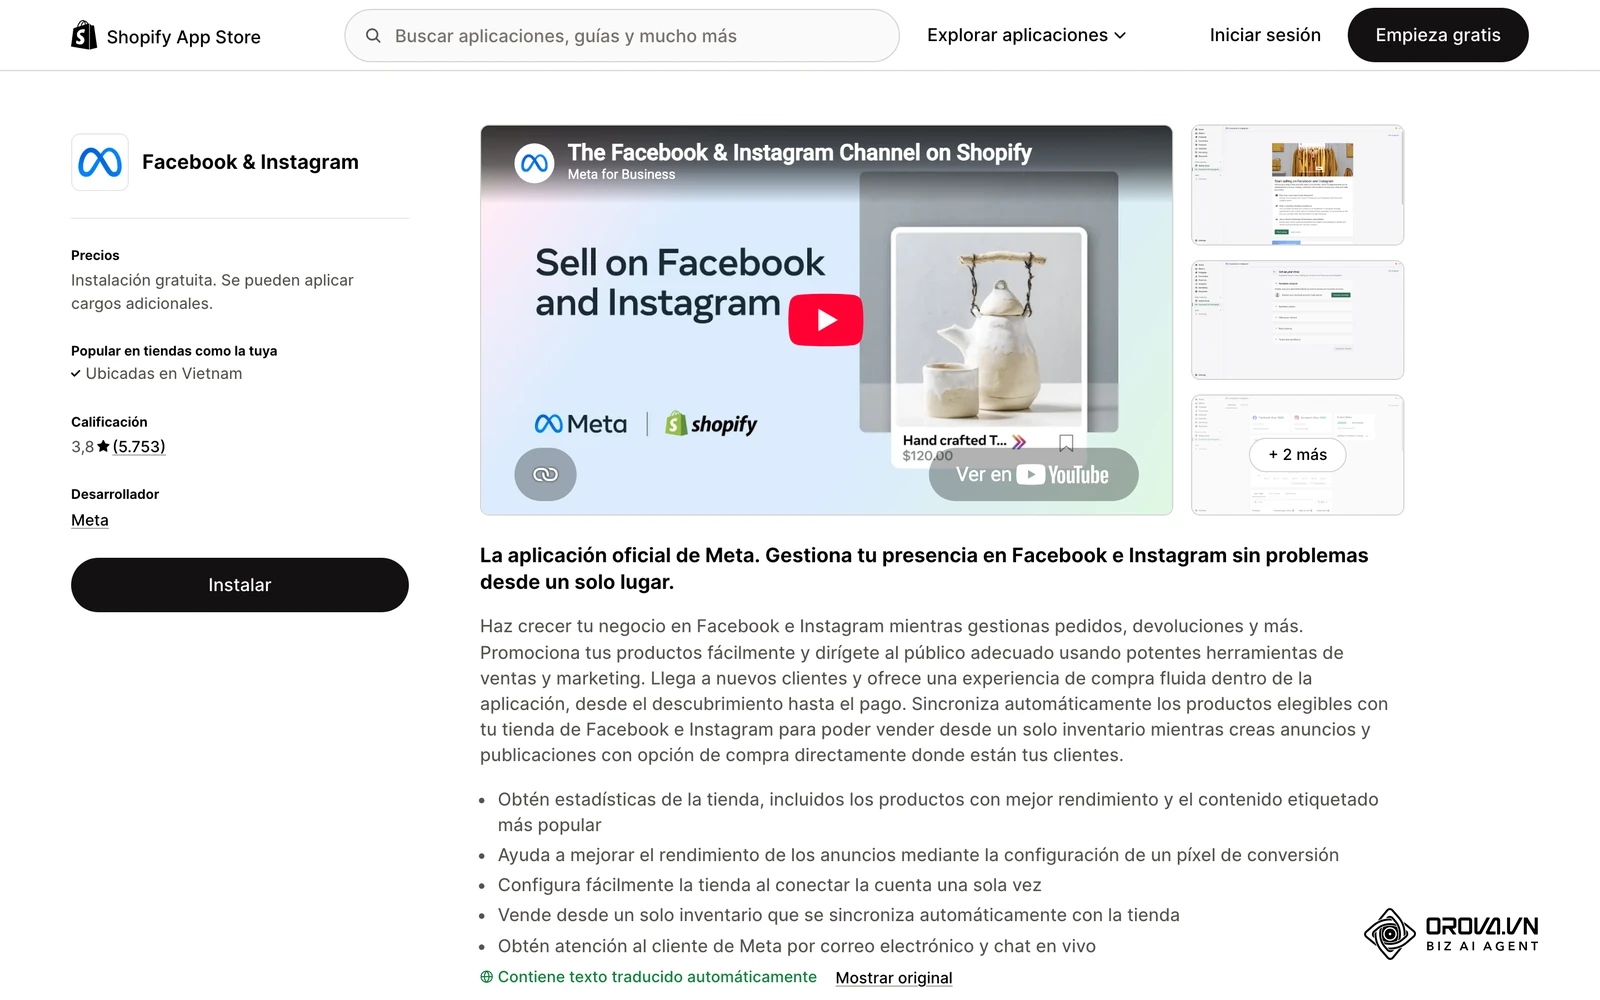The width and height of the screenshot is (1600, 1000).
Task: Click bullet 'Vende desde un solo inventario'
Action: [839, 915]
